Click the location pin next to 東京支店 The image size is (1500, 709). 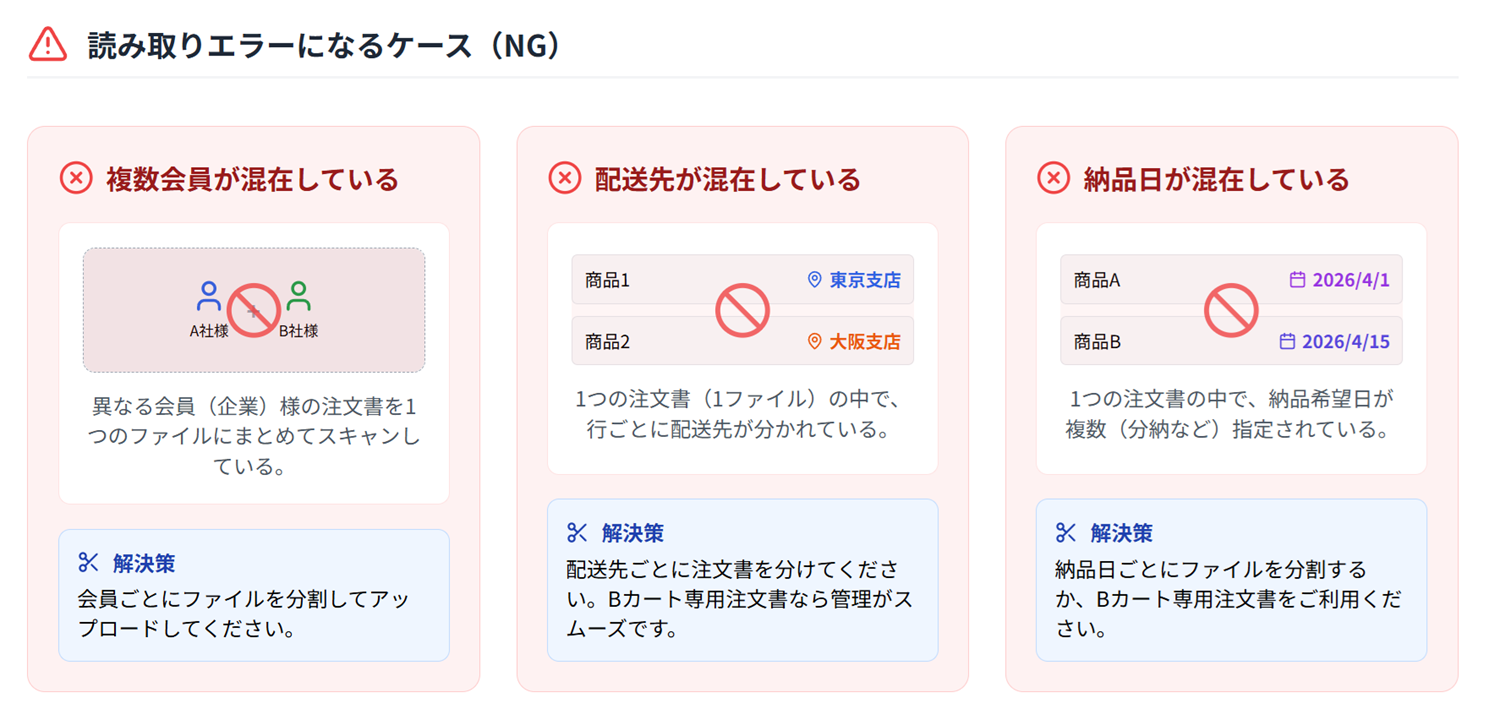tap(814, 280)
